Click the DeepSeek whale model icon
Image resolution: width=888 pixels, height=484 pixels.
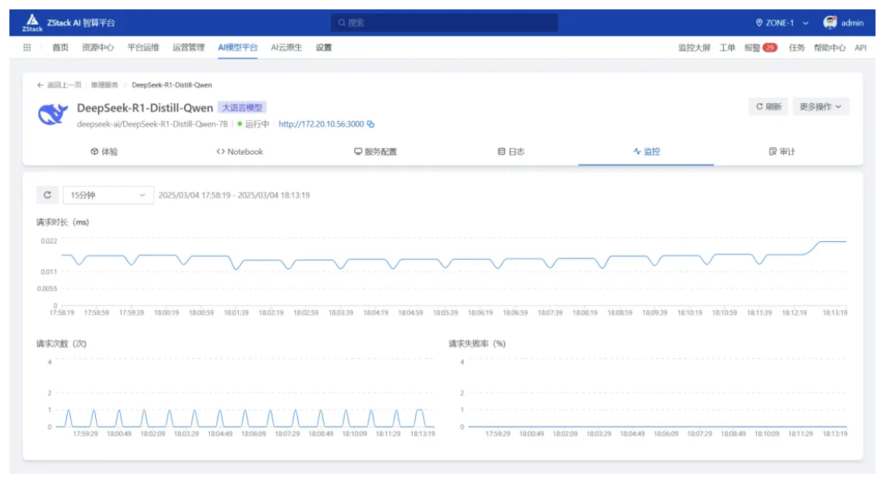[x=52, y=115]
